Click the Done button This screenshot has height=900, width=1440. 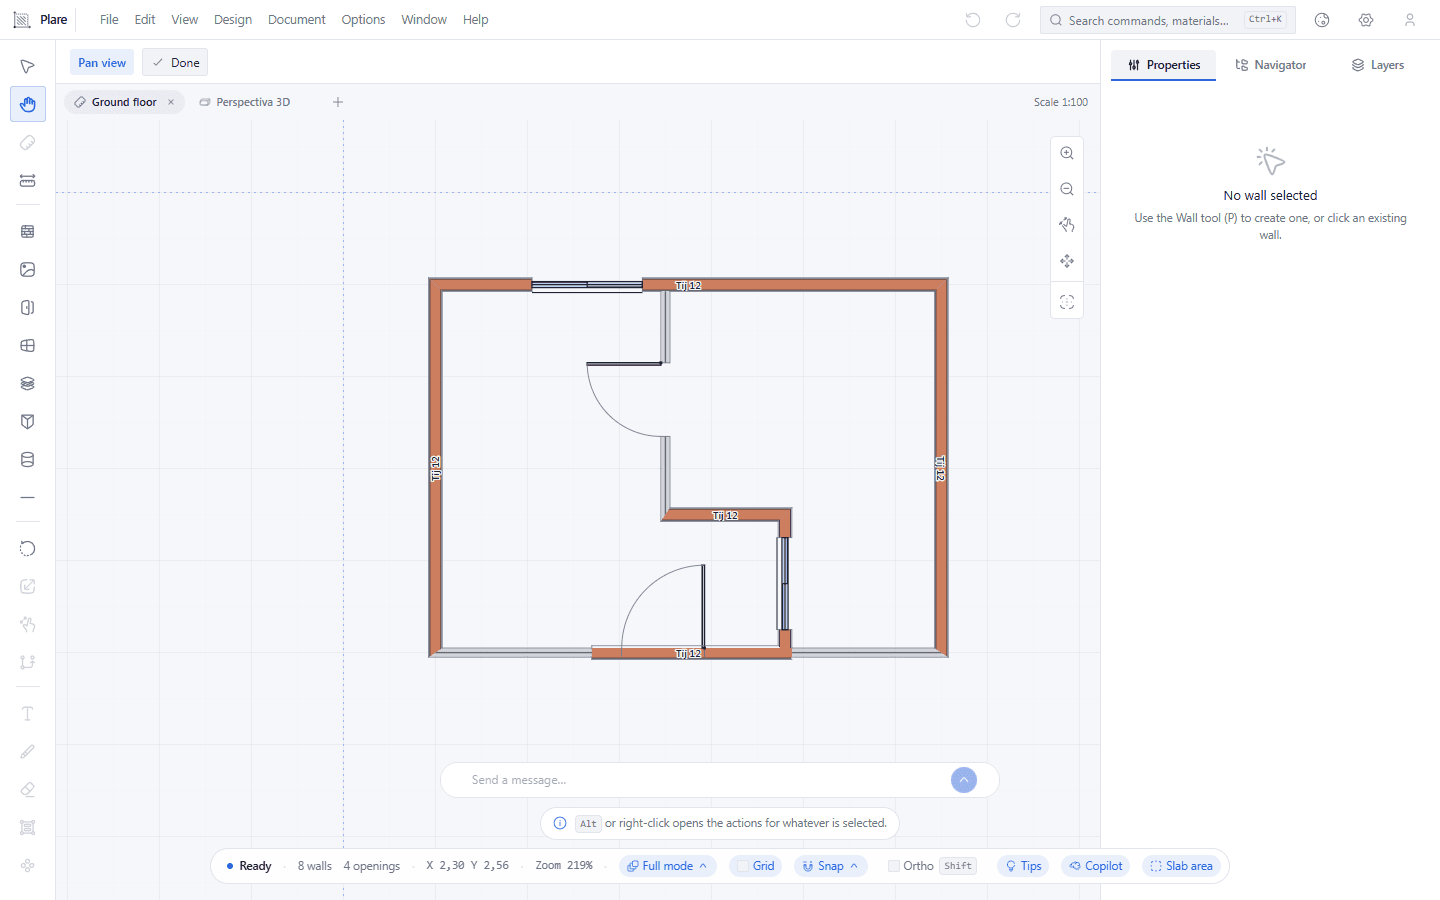(175, 63)
